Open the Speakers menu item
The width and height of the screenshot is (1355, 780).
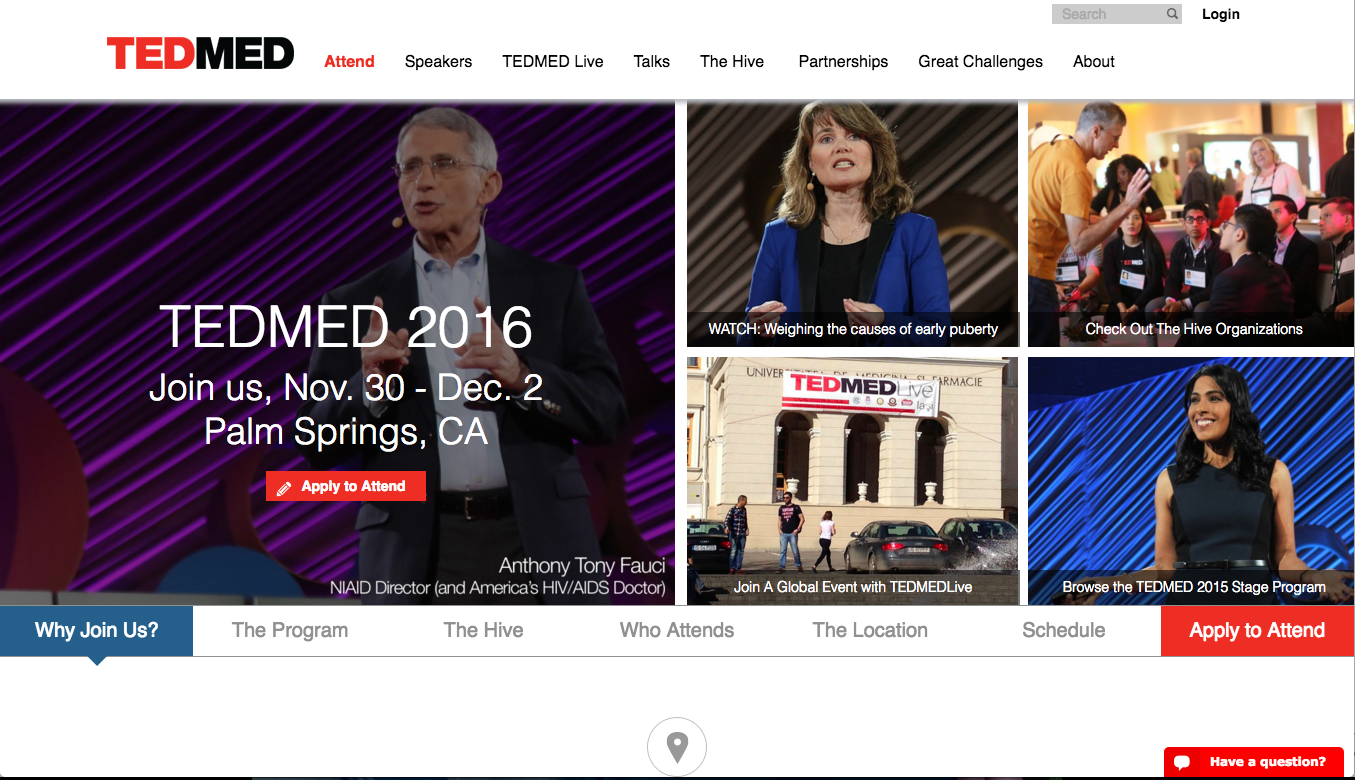(x=438, y=61)
